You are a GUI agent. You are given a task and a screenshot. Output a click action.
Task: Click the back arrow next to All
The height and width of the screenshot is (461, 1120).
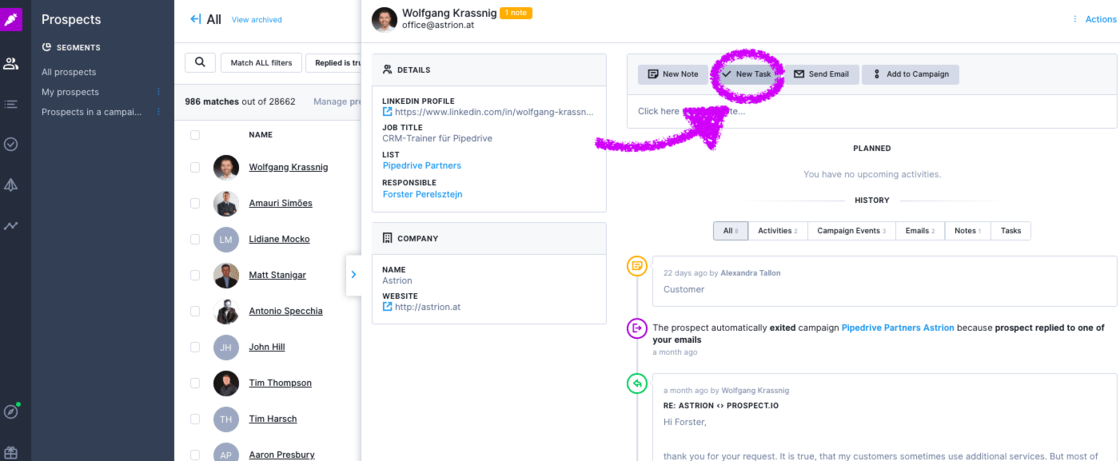[x=195, y=19]
